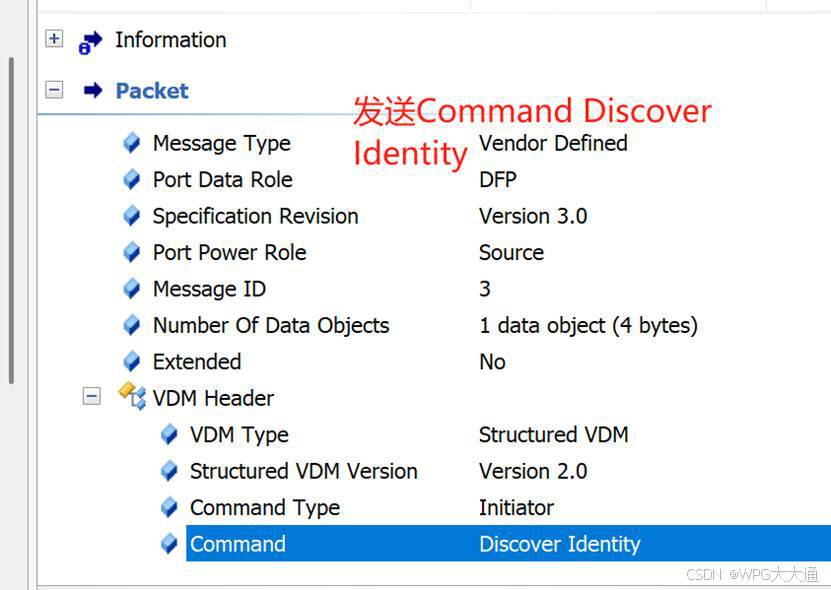
Task: Click the diamond icon next to Message ID
Action: pyautogui.click(x=131, y=289)
